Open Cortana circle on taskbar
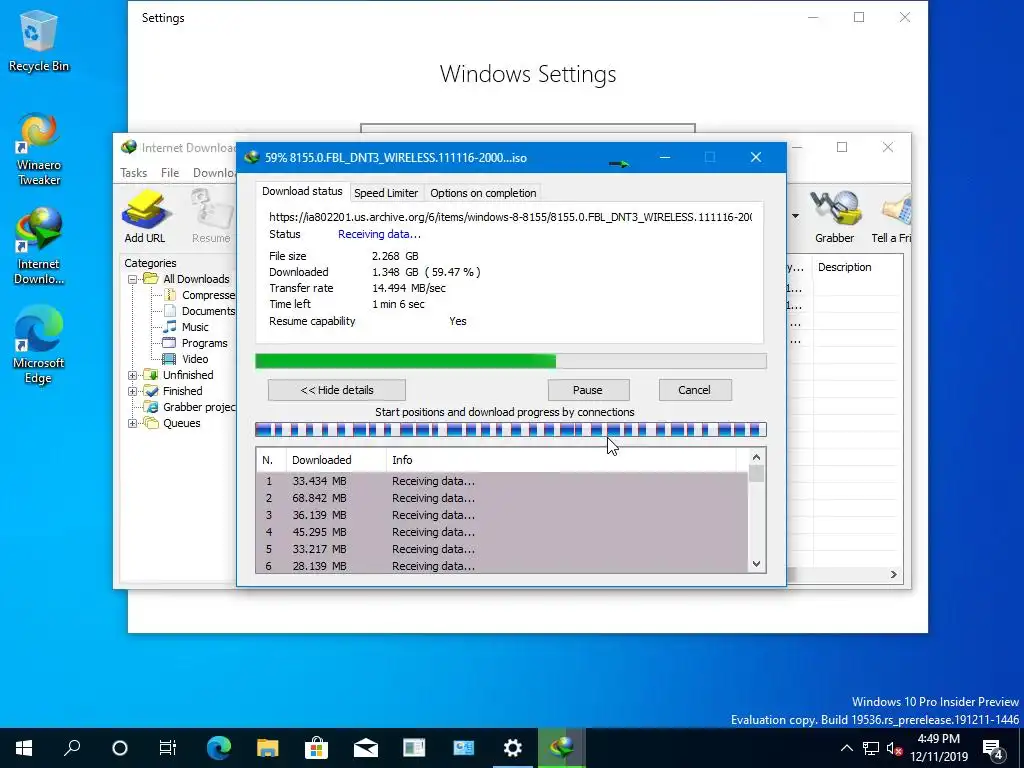The width and height of the screenshot is (1024, 768). tap(120, 748)
